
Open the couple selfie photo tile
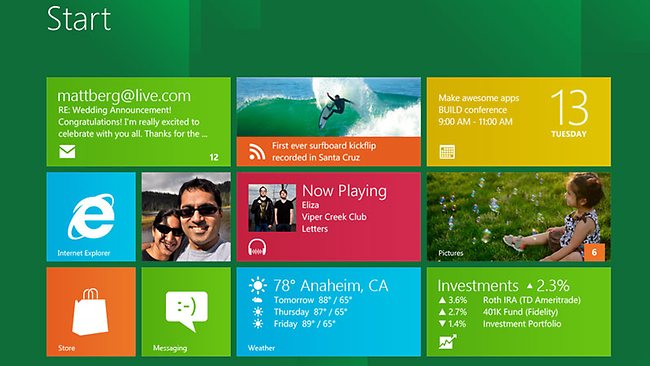click(186, 217)
